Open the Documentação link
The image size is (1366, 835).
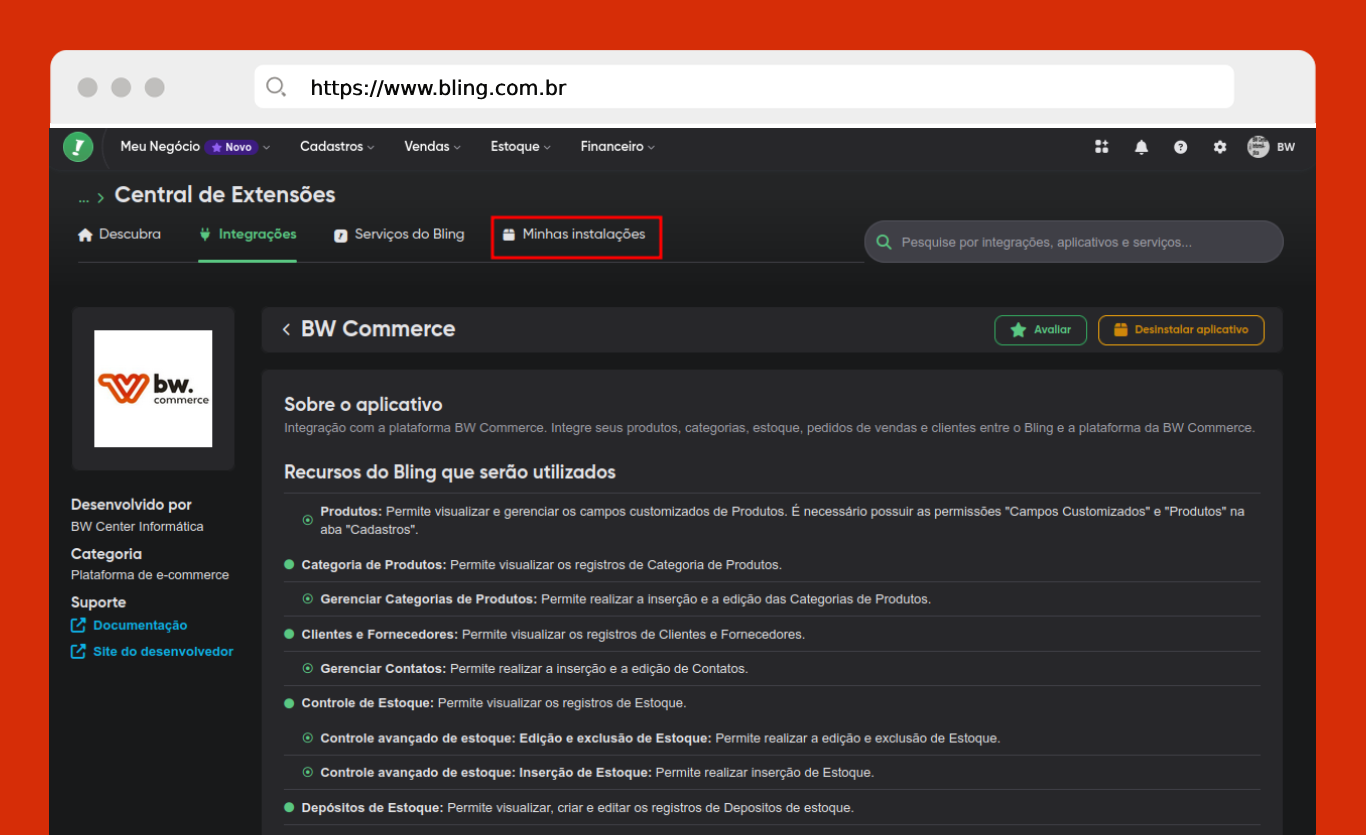[x=140, y=625]
